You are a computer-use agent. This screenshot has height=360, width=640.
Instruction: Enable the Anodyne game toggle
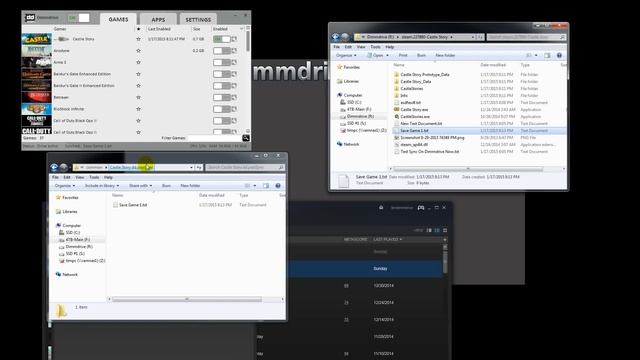click(x=222, y=51)
